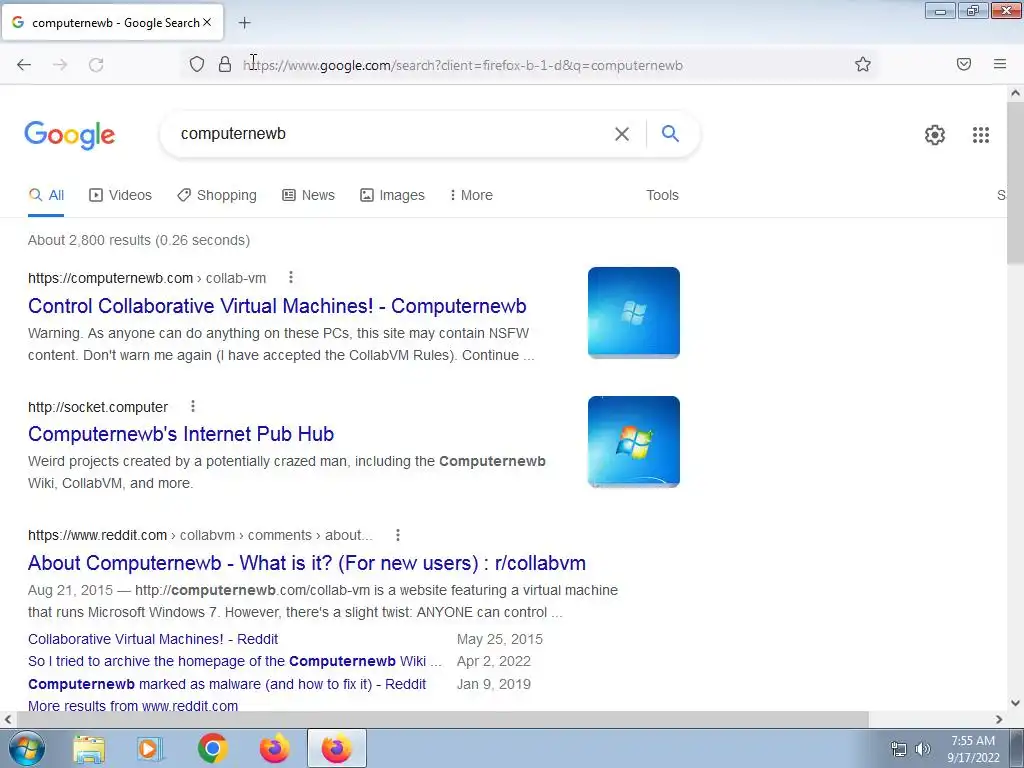The width and height of the screenshot is (1024, 768).
Task: Expand the More search categories menu
Action: pos(471,195)
